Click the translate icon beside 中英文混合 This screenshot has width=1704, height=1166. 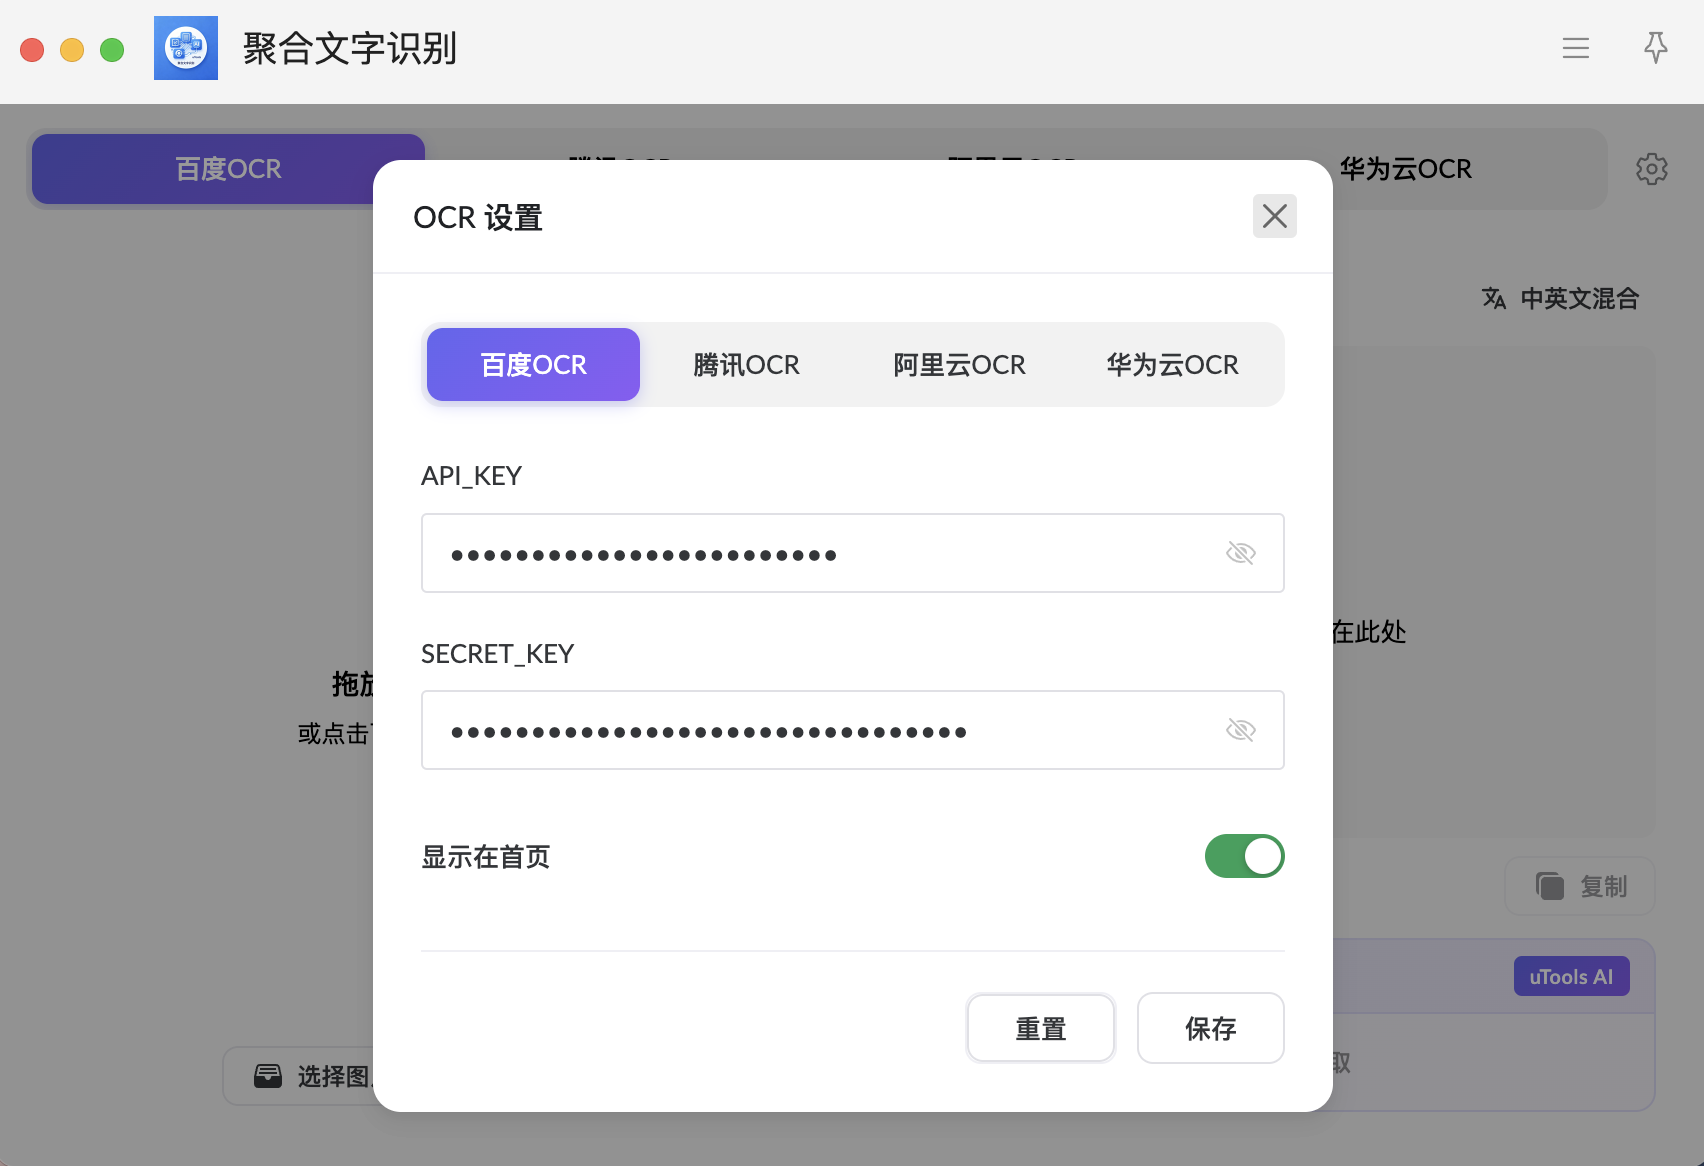pos(1494,298)
